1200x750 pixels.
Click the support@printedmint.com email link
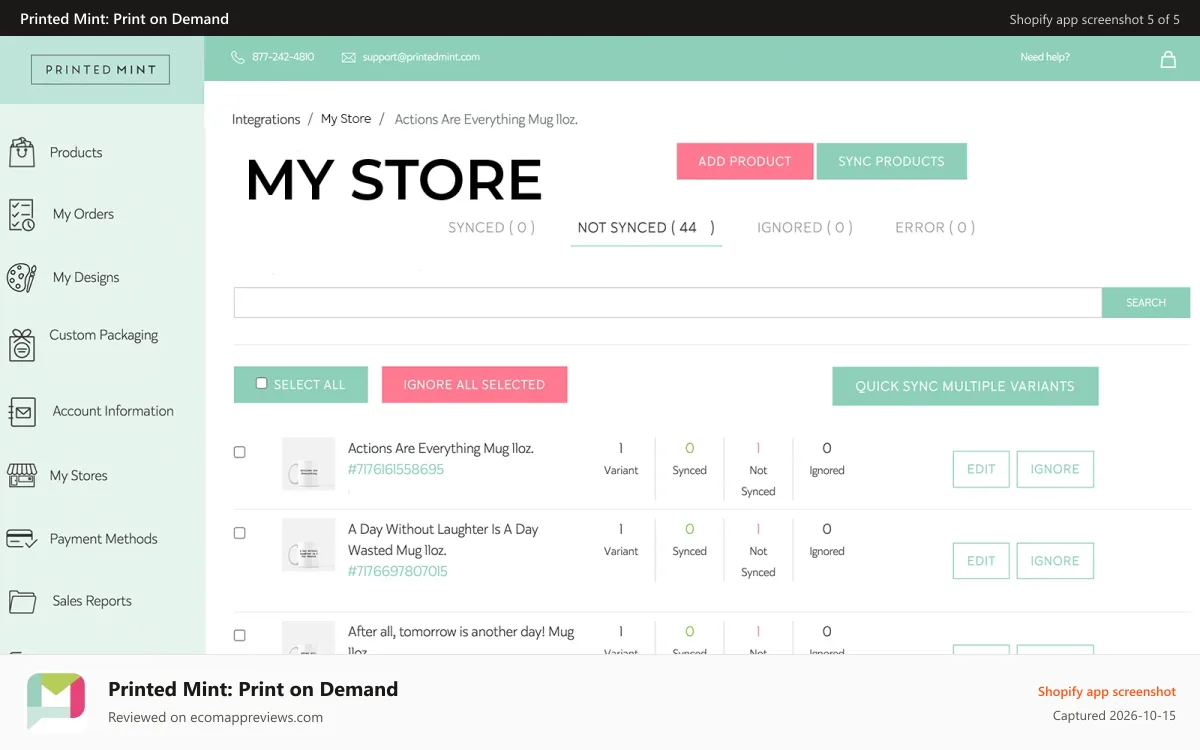[x=421, y=57]
